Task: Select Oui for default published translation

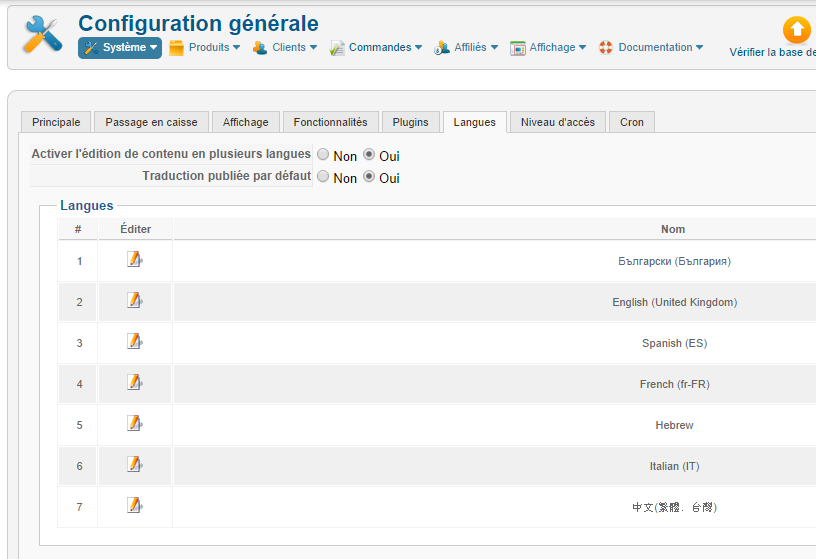Action: [369, 177]
